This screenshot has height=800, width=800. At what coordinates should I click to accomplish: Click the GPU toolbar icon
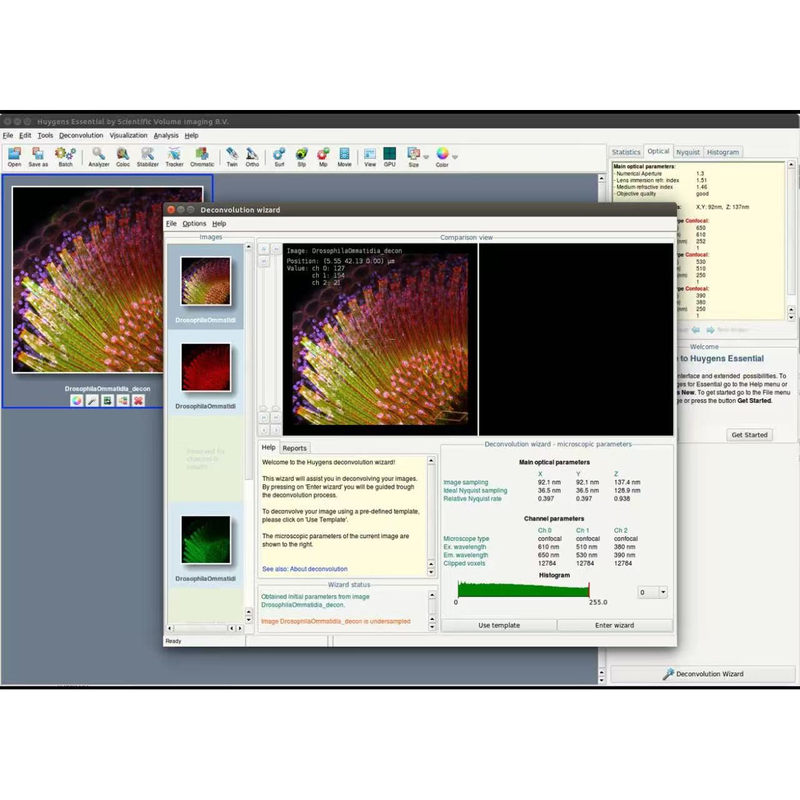(x=389, y=157)
